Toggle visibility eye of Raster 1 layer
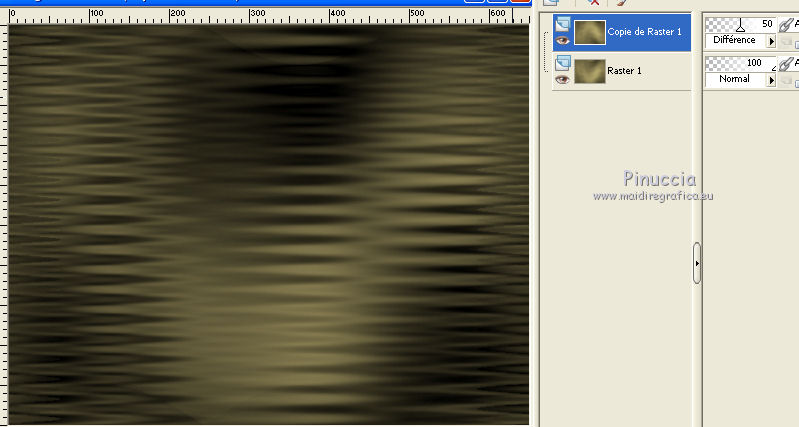The image size is (799, 427). [563, 79]
